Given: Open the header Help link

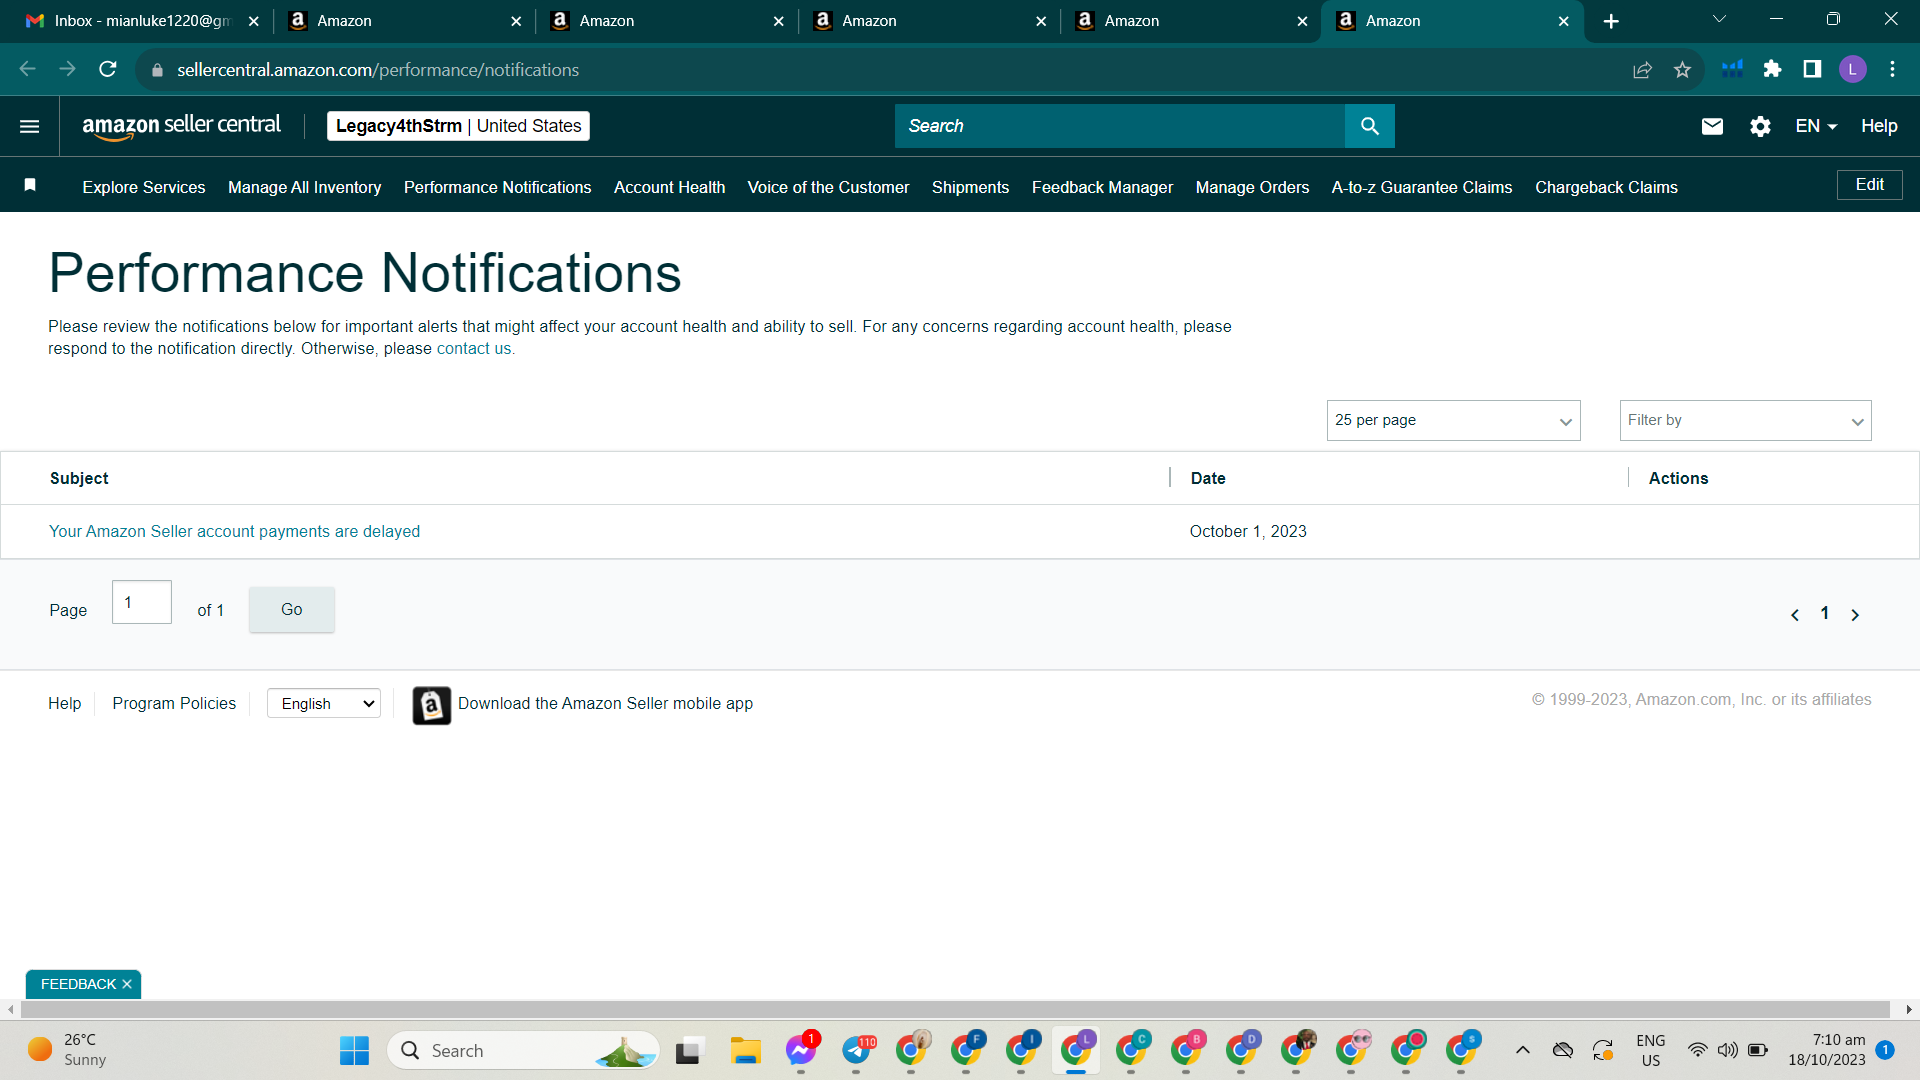Looking at the screenshot, I should [1879, 126].
